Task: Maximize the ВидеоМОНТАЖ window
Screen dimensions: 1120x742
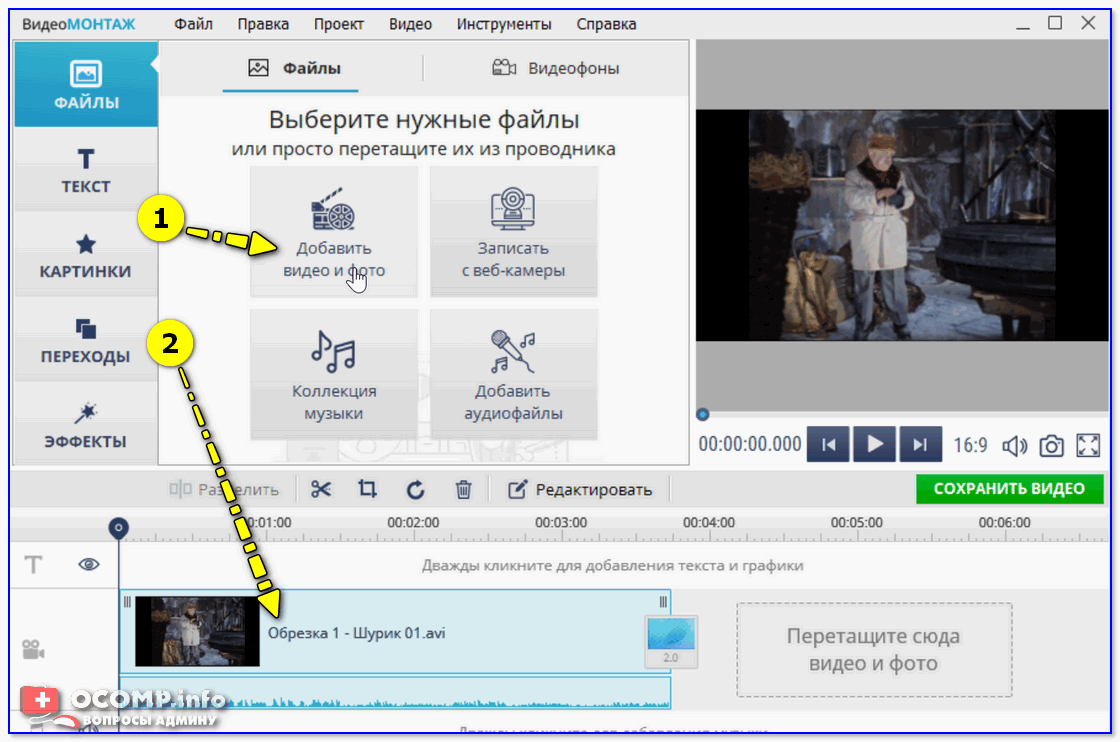Action: pyautogui.click(x=1055, y=24)
